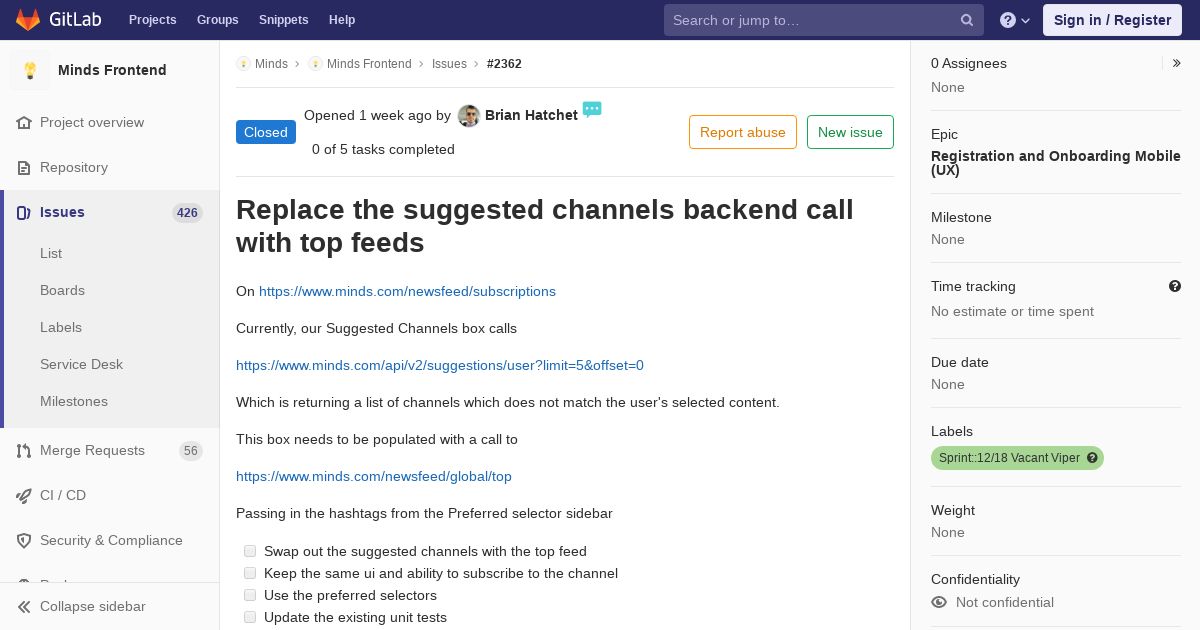Open the Snippets menu item
This screenshot has width=1200, height=630.
(283, 20)
